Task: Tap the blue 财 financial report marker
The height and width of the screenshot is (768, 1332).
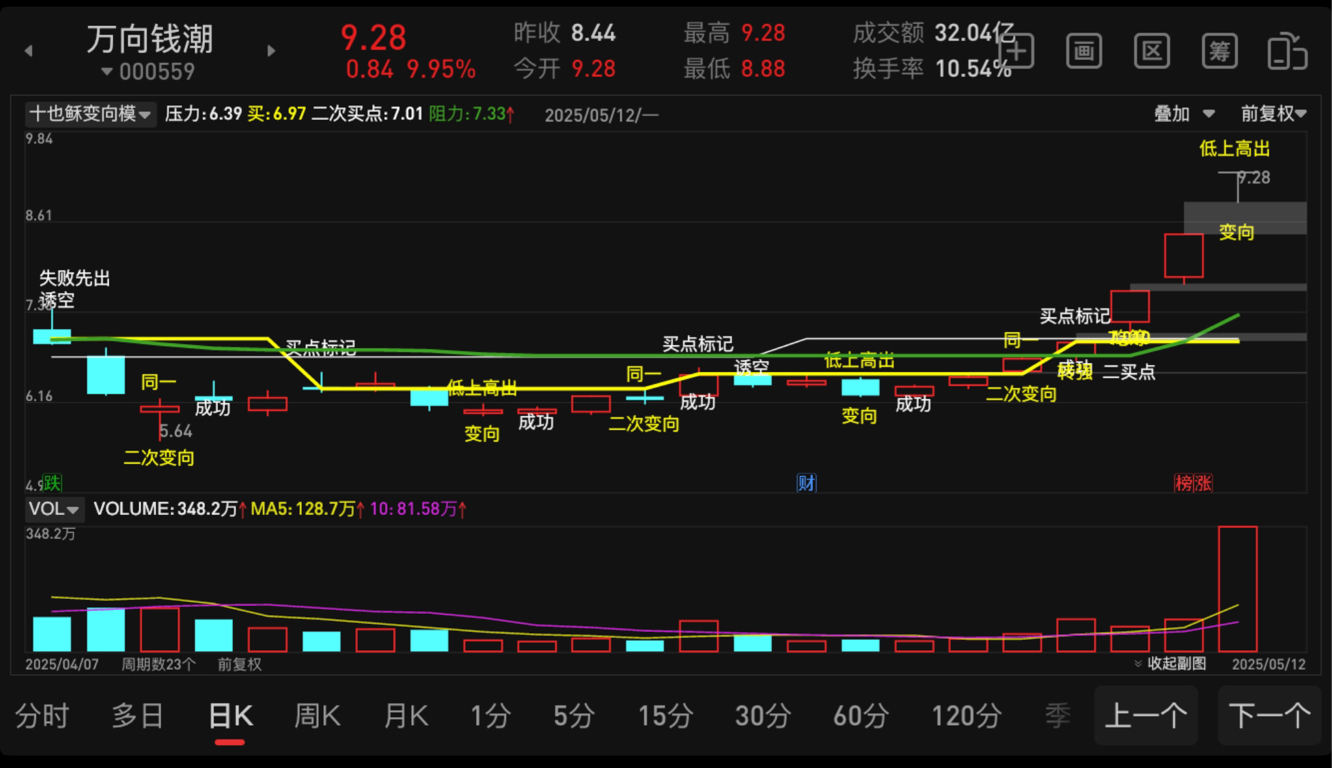Action: [806, 483]
